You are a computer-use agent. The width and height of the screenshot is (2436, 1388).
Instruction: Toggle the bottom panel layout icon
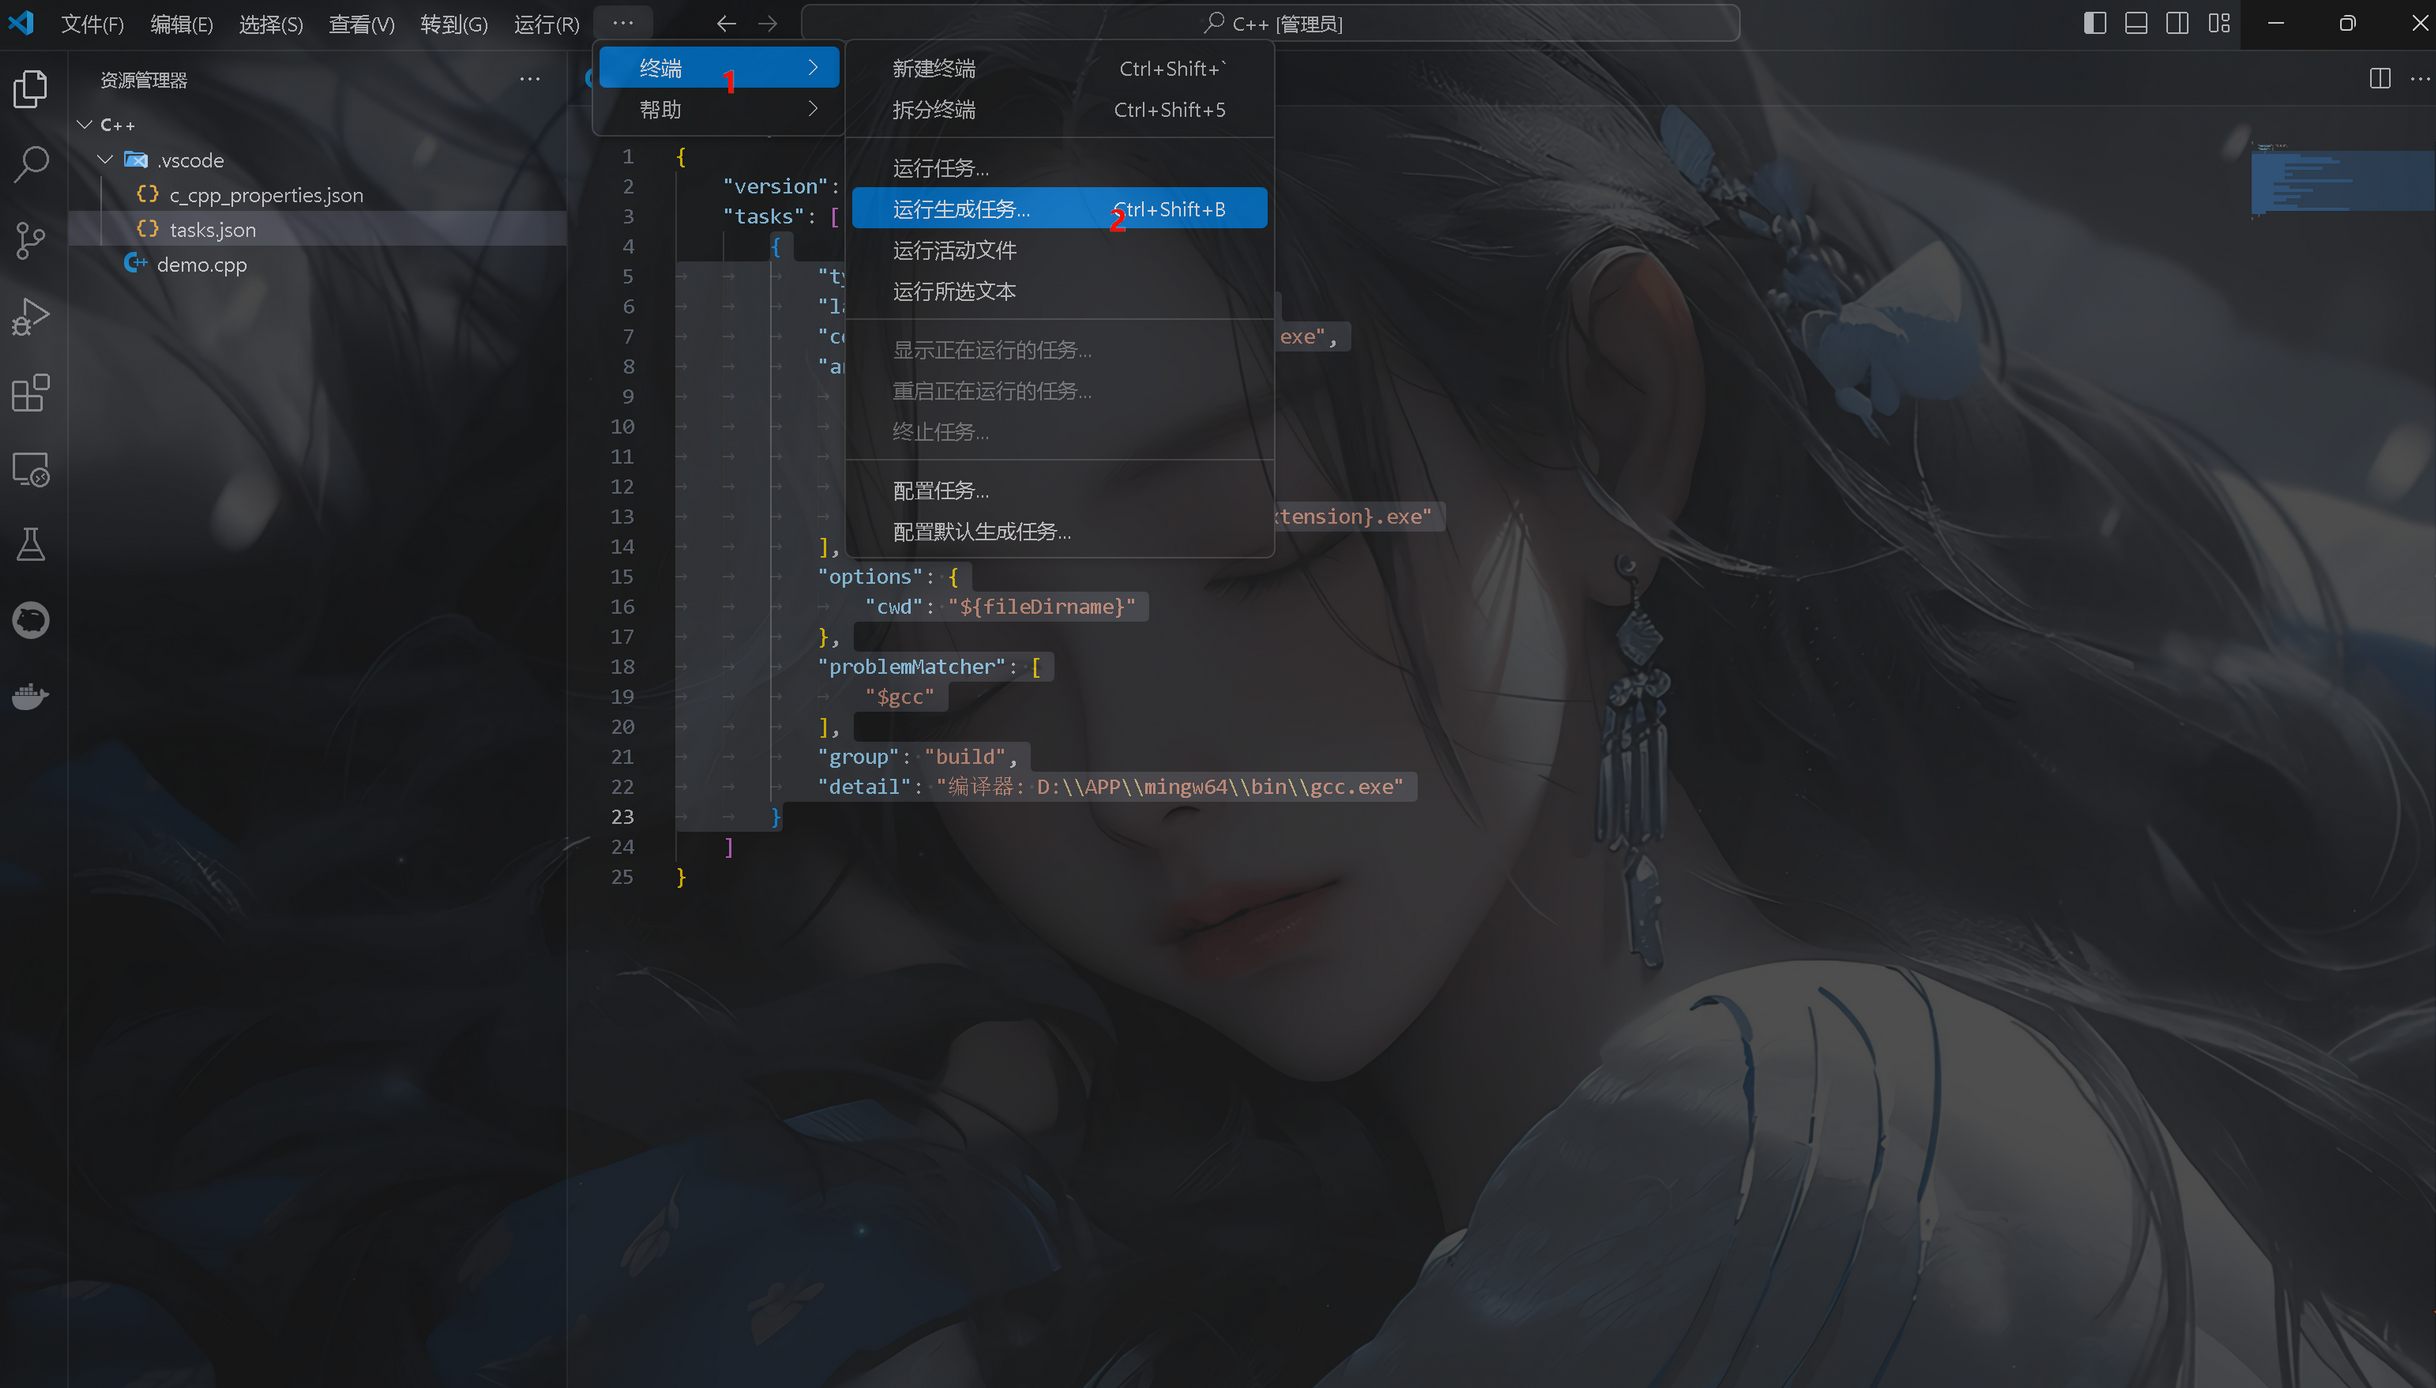(2136, 23)
